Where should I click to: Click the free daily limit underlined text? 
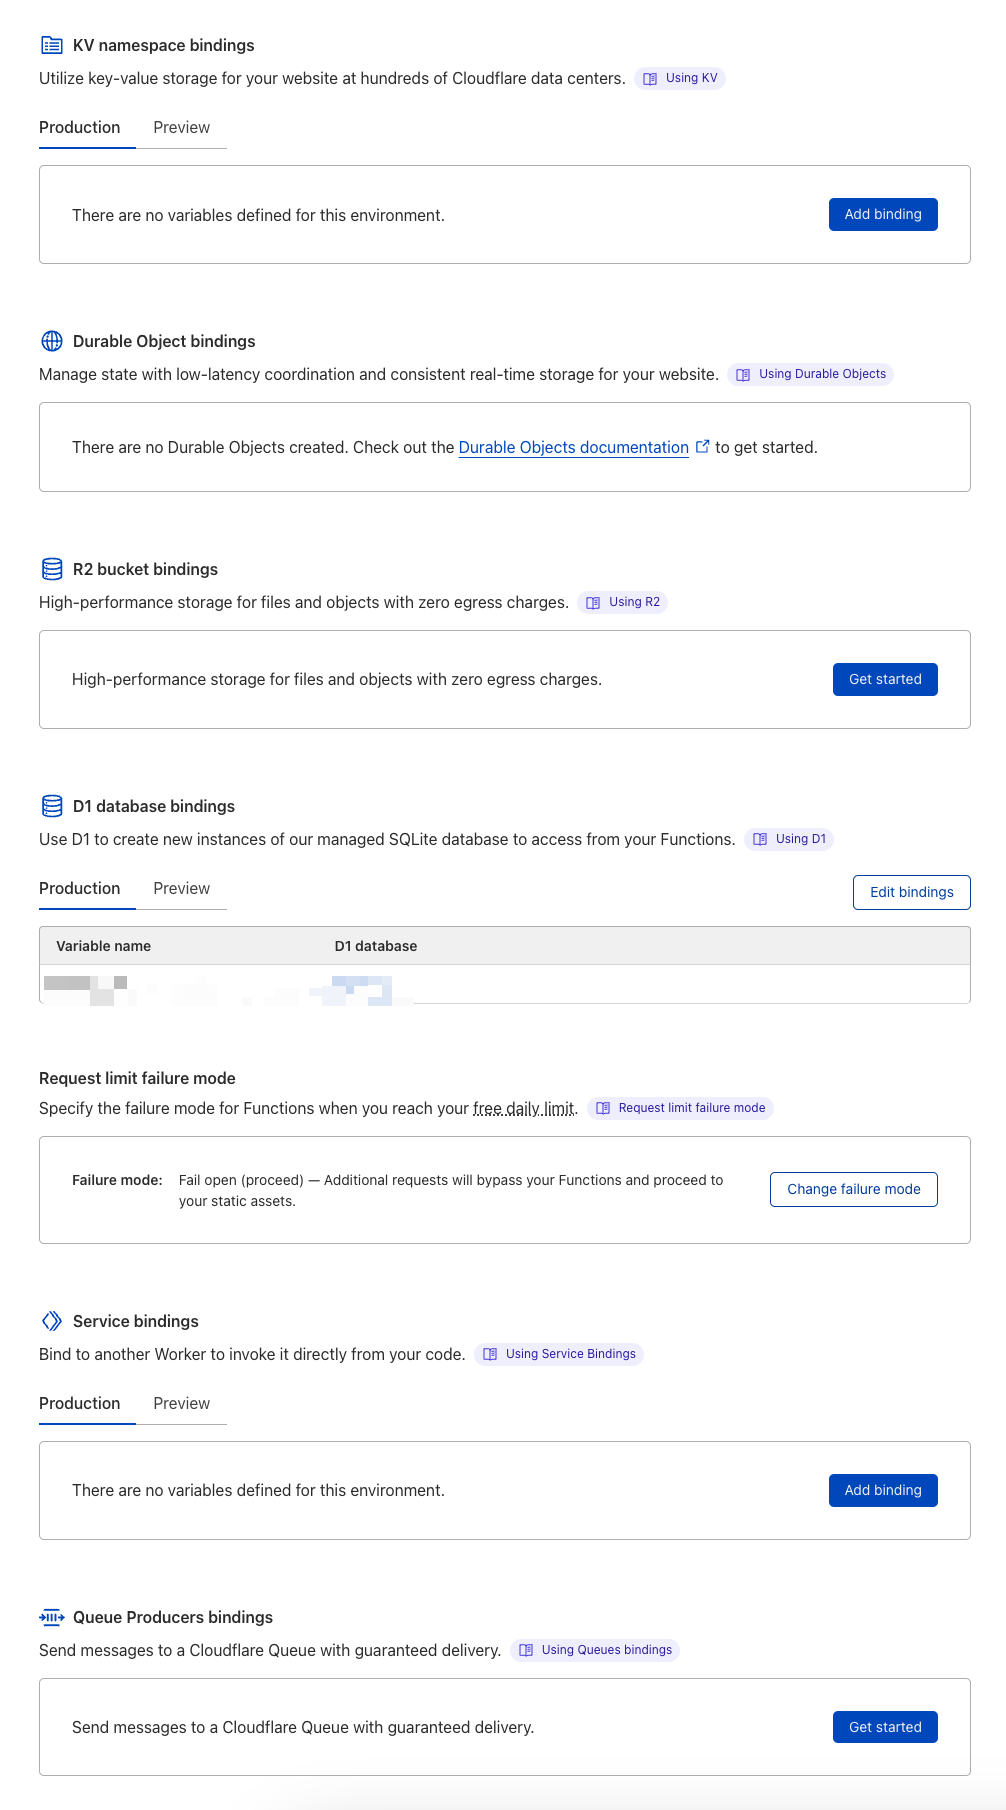tap(524, 1108)
